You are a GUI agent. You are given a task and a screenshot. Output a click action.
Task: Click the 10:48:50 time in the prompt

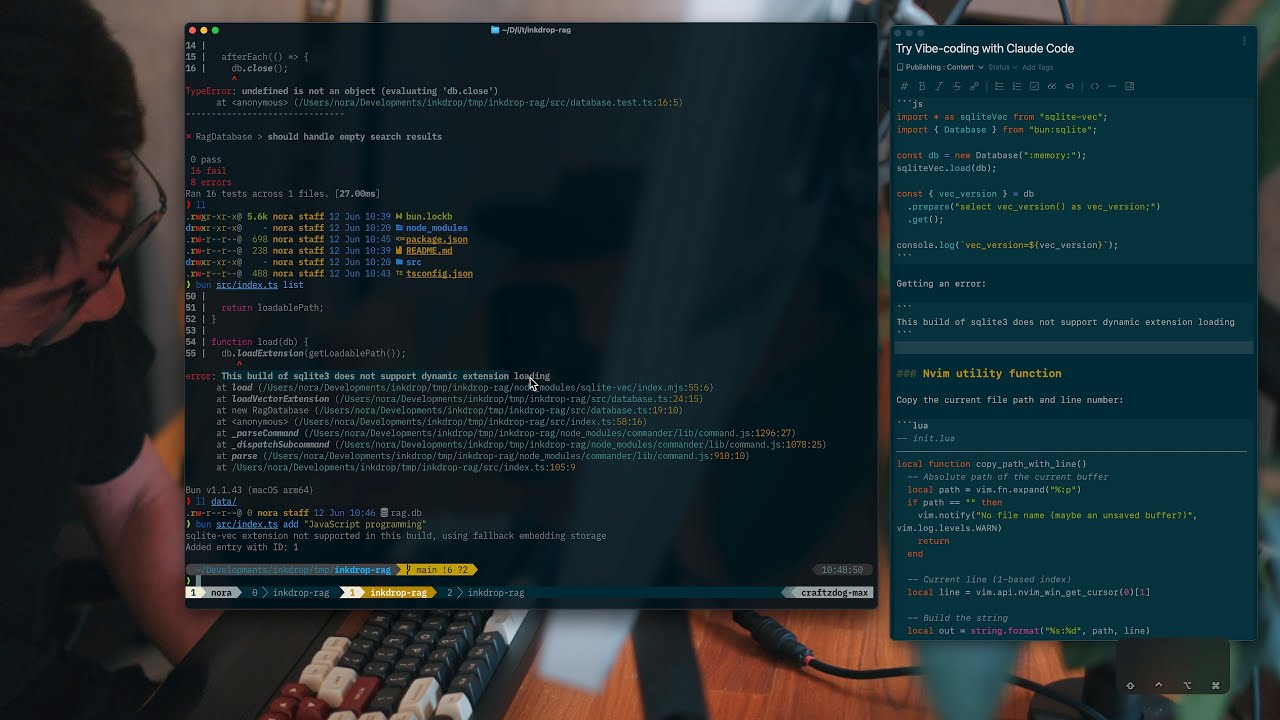(x=842, y=570)
